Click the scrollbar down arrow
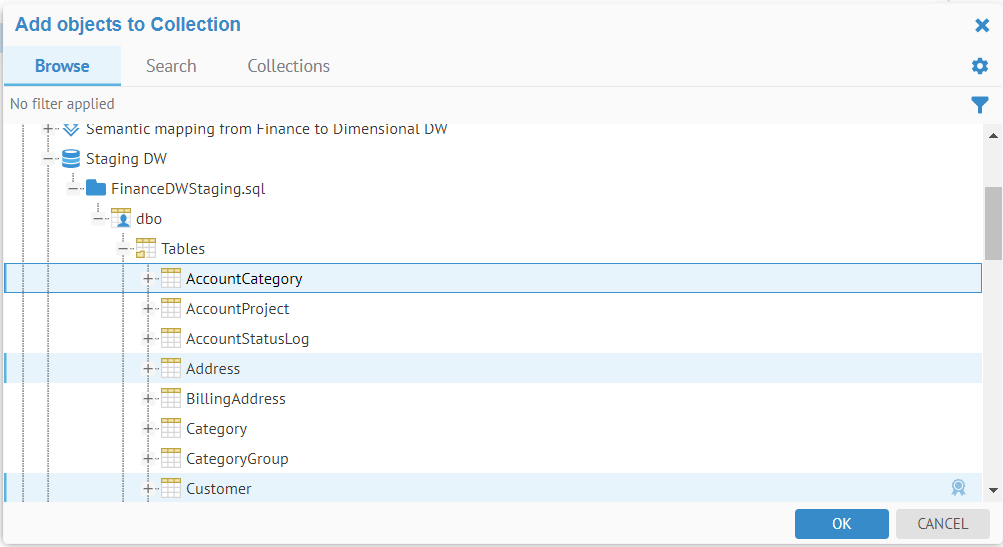 pos(993,490)
